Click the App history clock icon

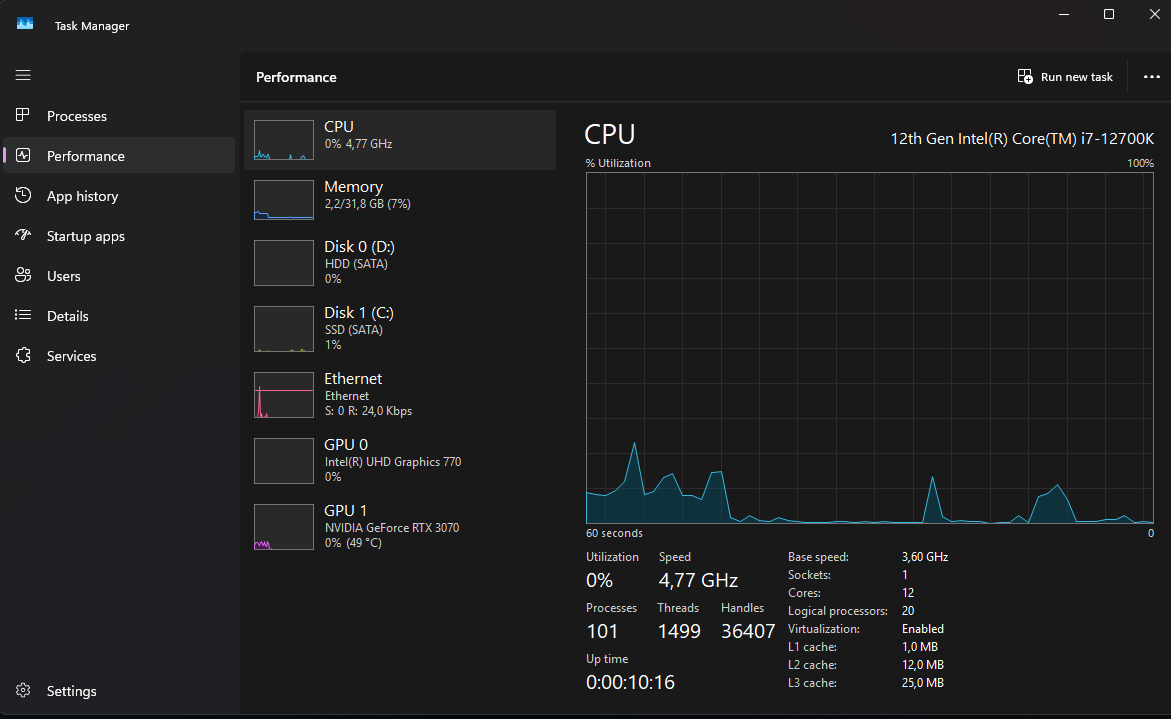23,195
